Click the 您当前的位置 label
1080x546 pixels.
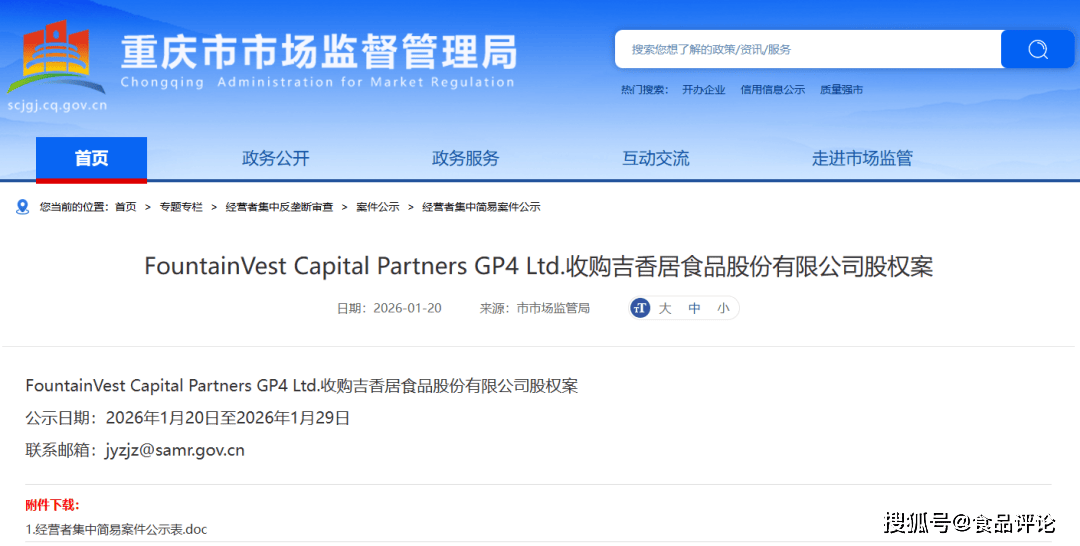(76, 207)
